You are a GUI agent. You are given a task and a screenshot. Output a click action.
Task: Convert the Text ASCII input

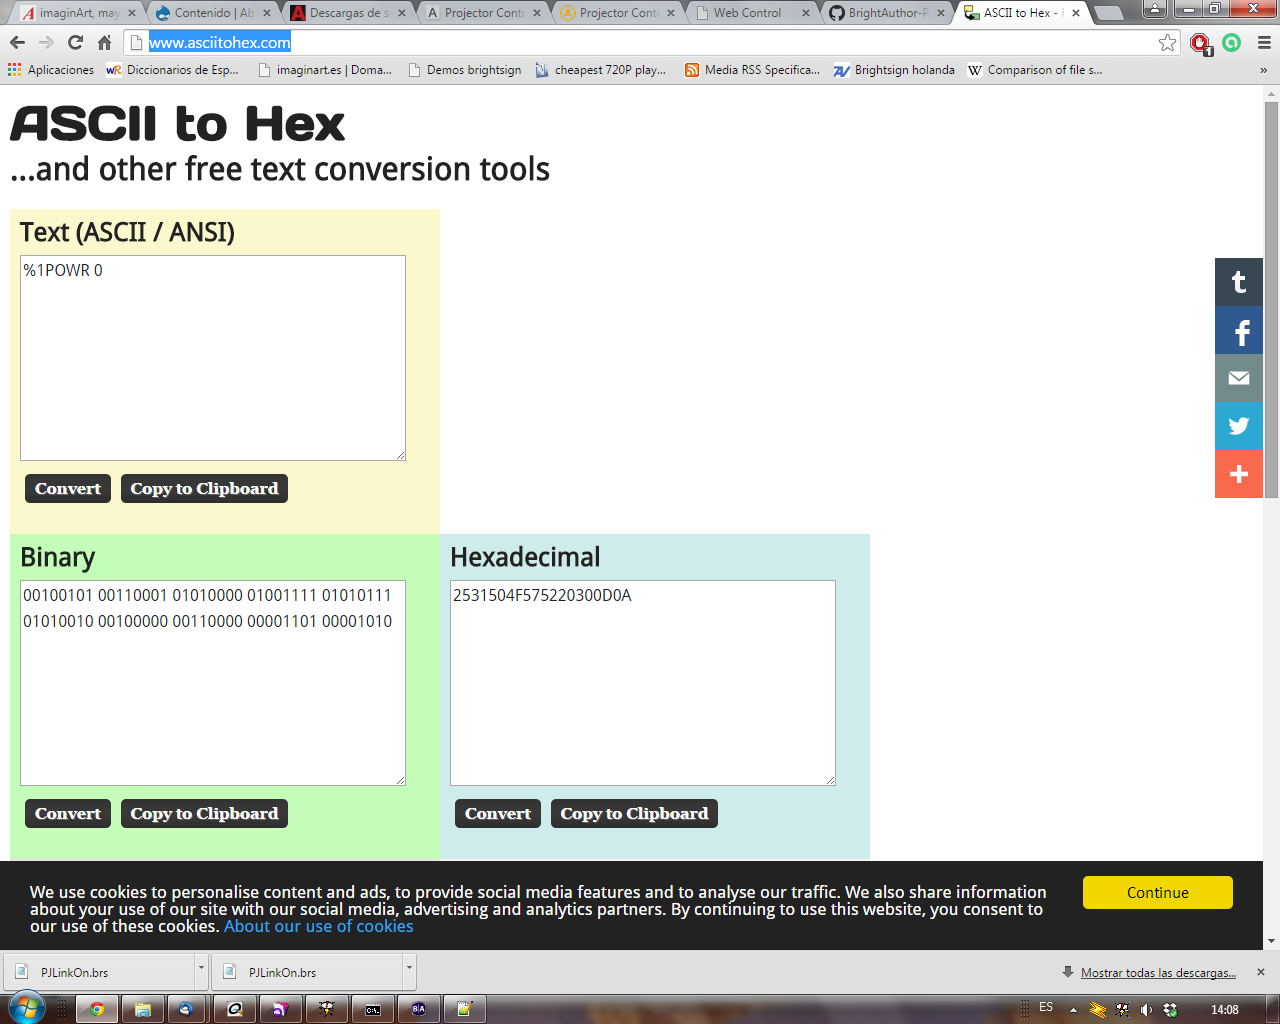(68, 488)
